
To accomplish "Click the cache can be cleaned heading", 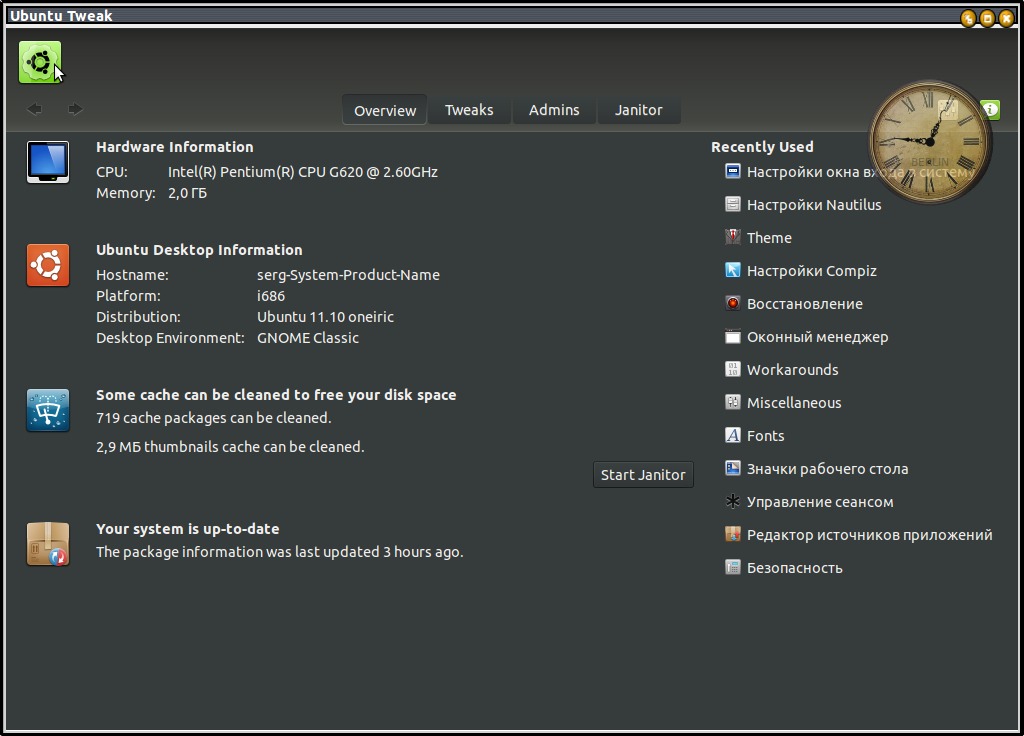I will pos(276,395).
